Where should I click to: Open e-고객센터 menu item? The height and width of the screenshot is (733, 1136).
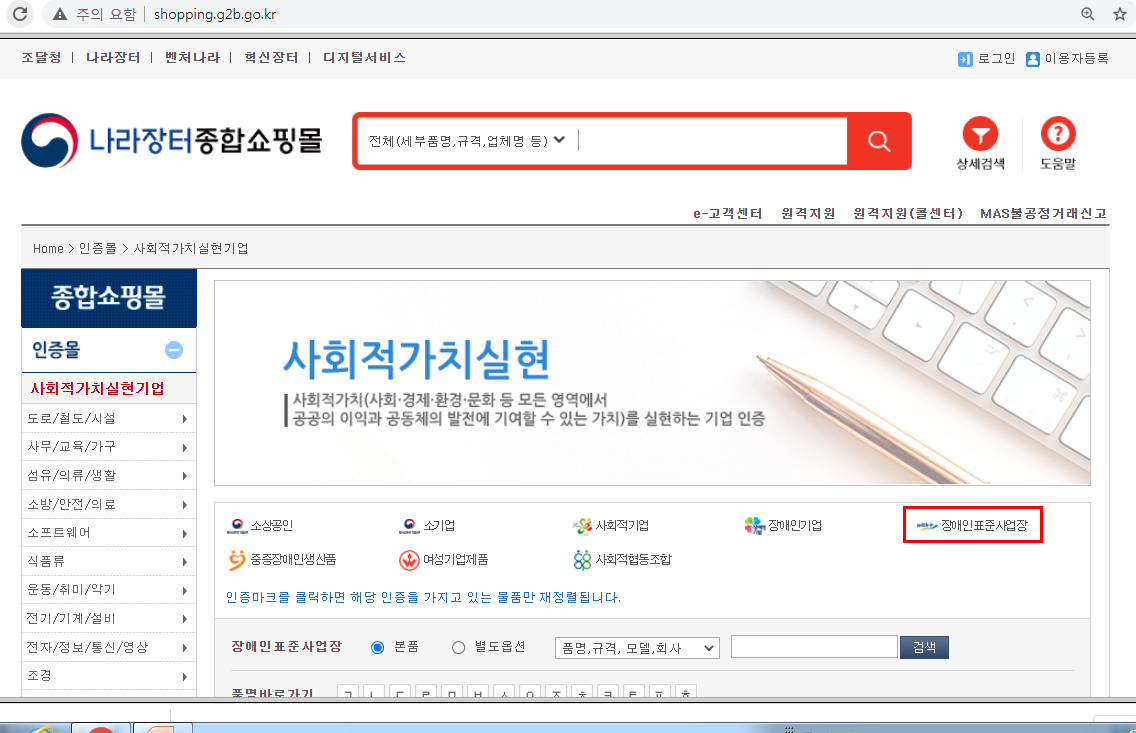tap(727, 213)
